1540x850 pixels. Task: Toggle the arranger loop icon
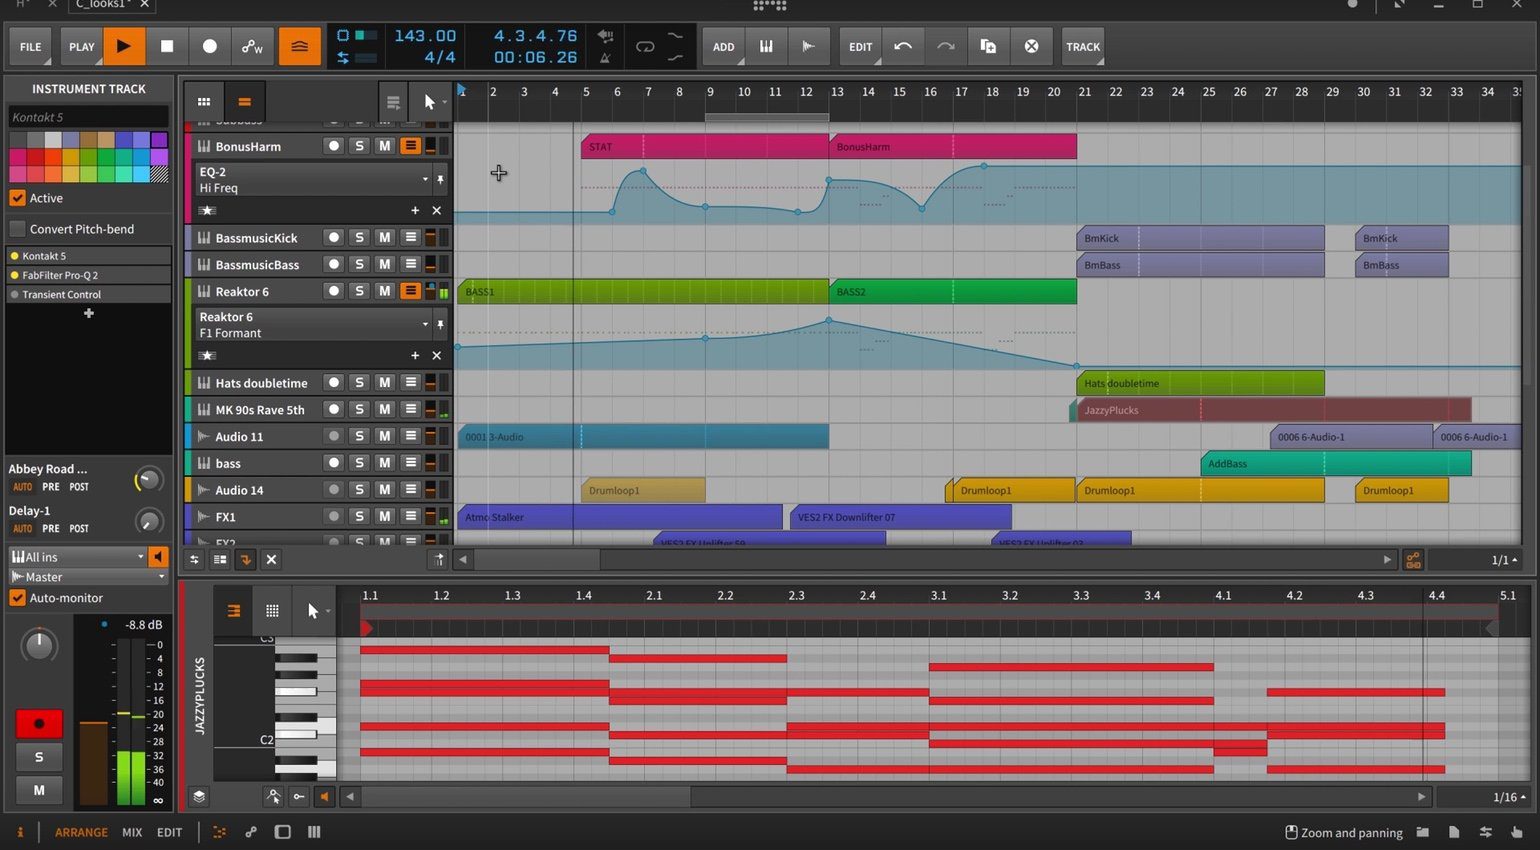point(645,46)
